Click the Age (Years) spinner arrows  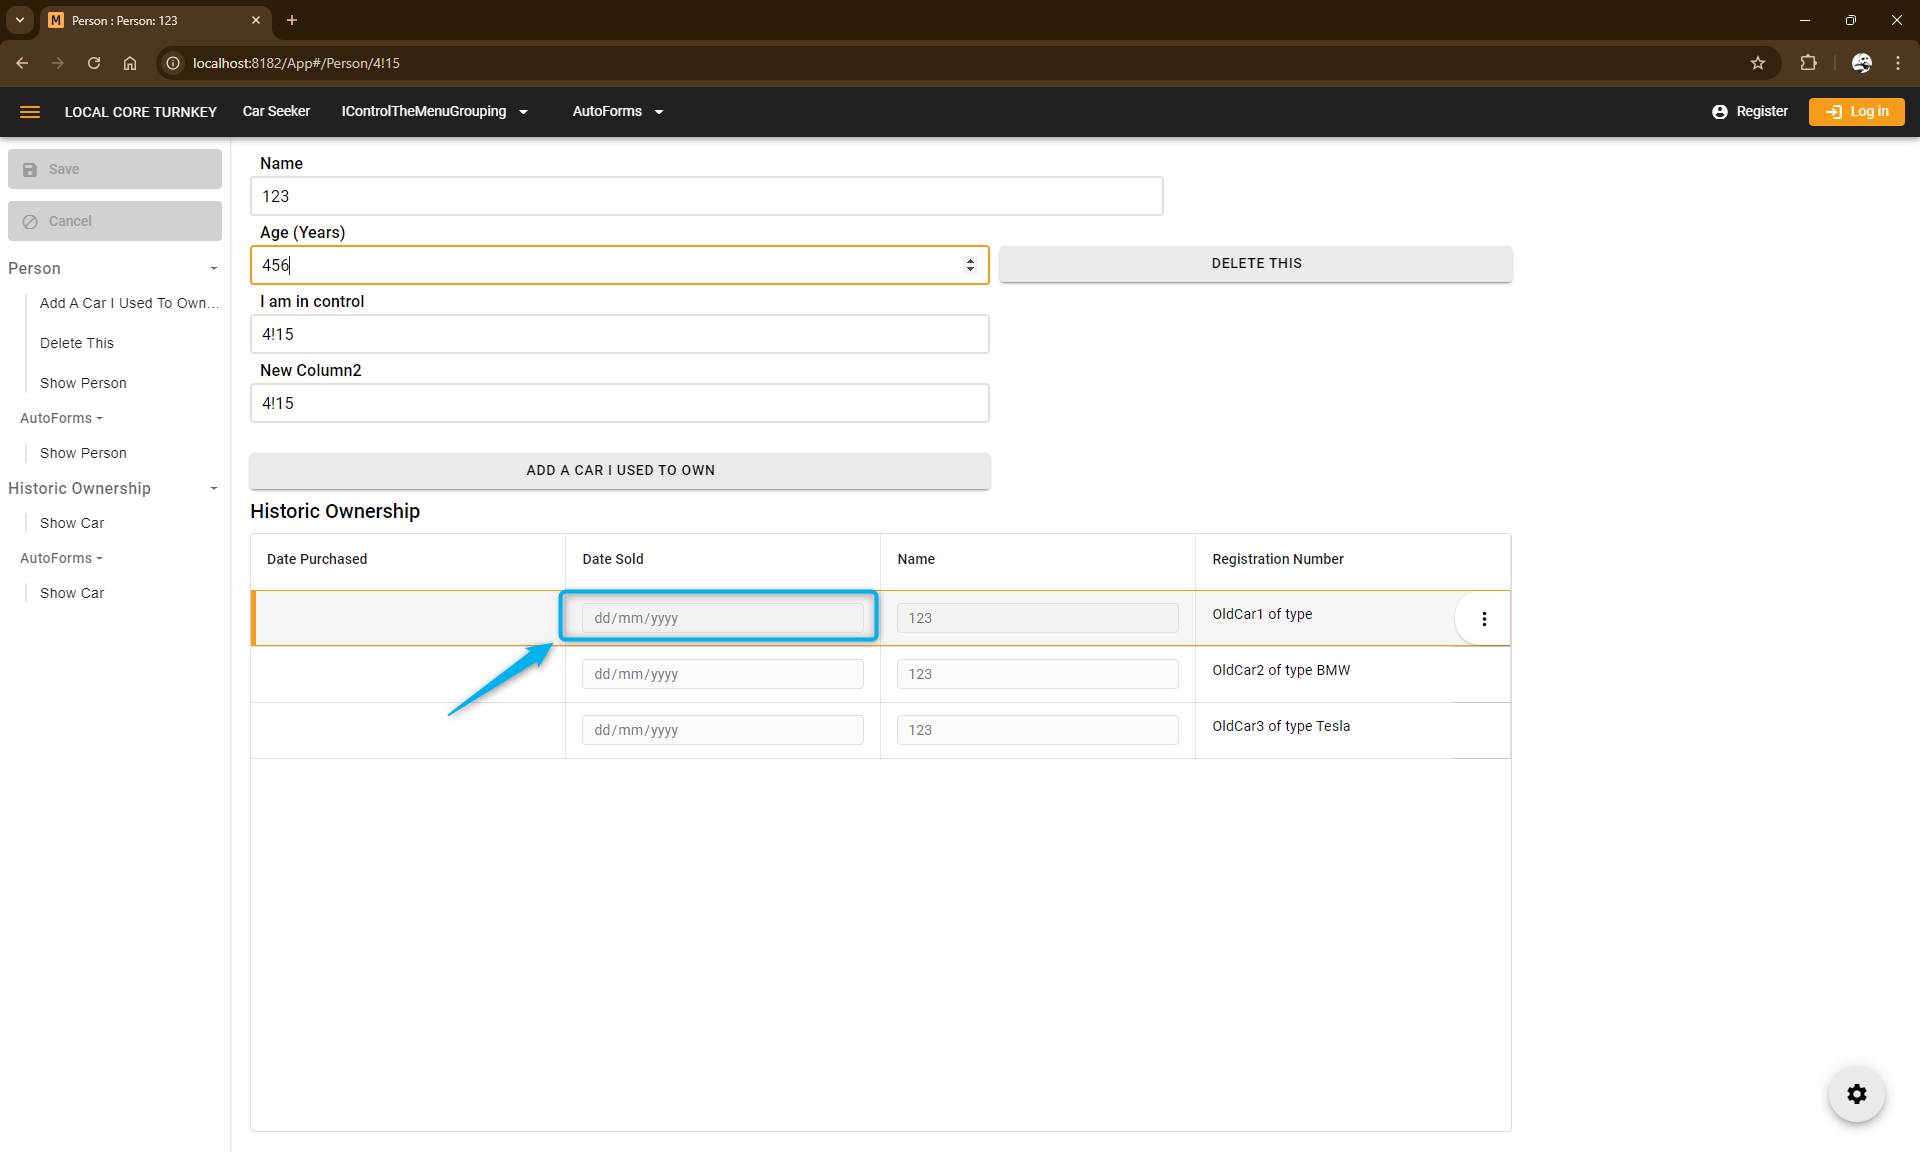(x=969, y=265)
